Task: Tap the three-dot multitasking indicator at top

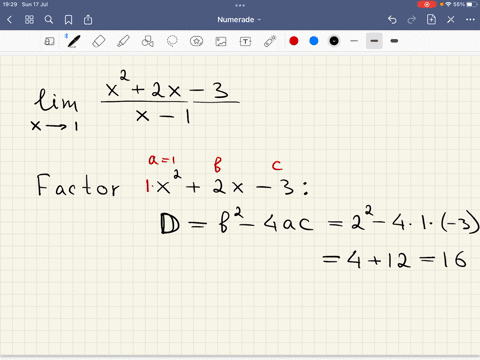Action: (x=240, y=5)
